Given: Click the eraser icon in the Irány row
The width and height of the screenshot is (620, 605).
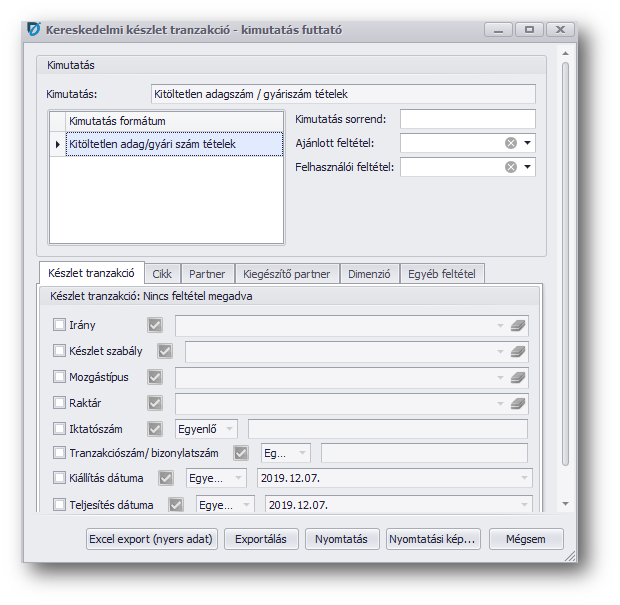Looking at the screenshot, I should click(x=517, y=325).
